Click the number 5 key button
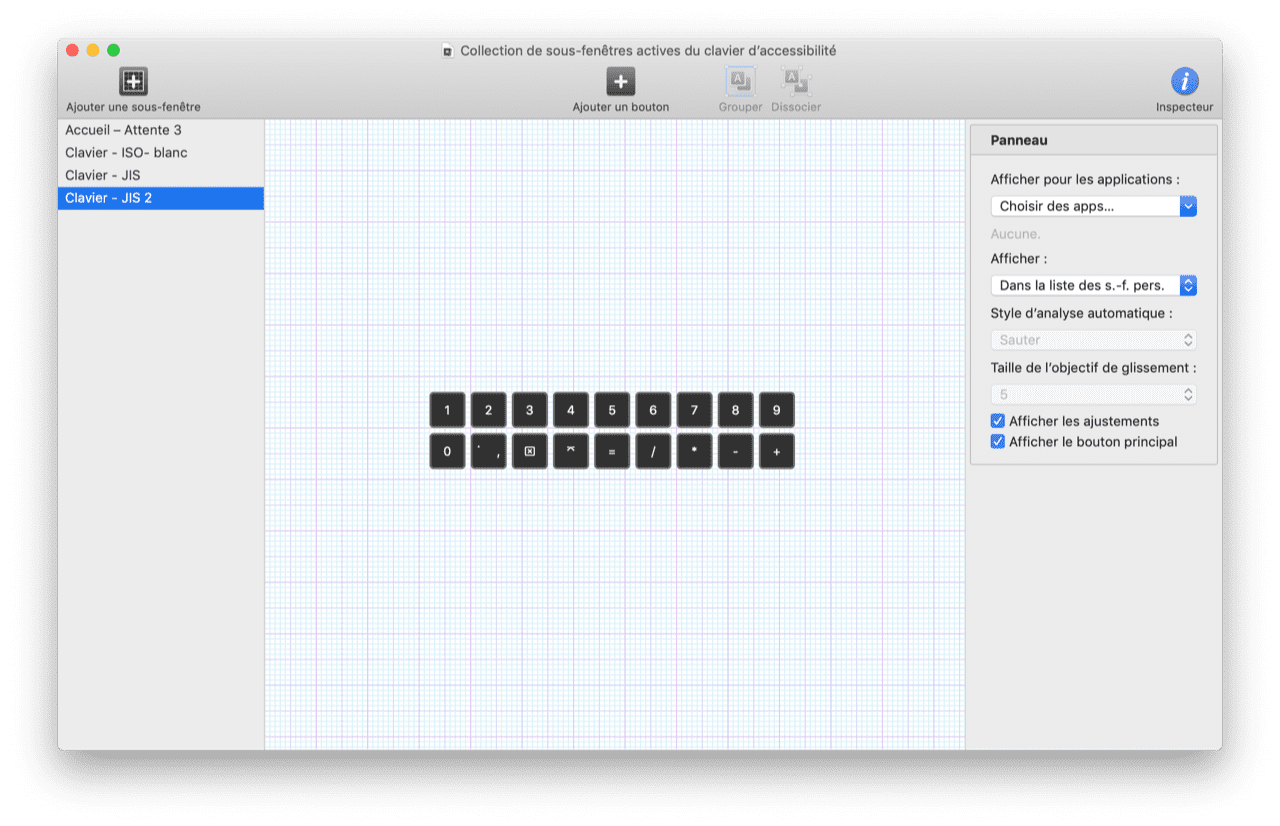Screen dimensions: 1280x826 pyautogui.click(x=611, y=410)
